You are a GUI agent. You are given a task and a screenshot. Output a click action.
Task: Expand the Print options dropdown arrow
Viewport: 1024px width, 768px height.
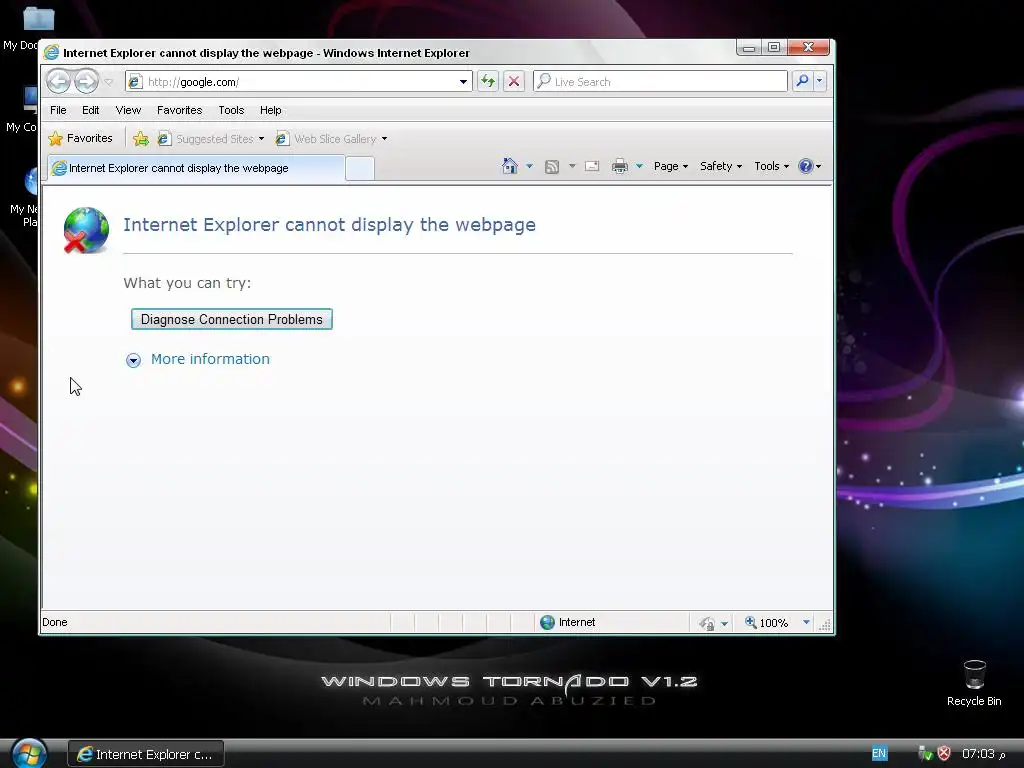(x=639, y=166)
